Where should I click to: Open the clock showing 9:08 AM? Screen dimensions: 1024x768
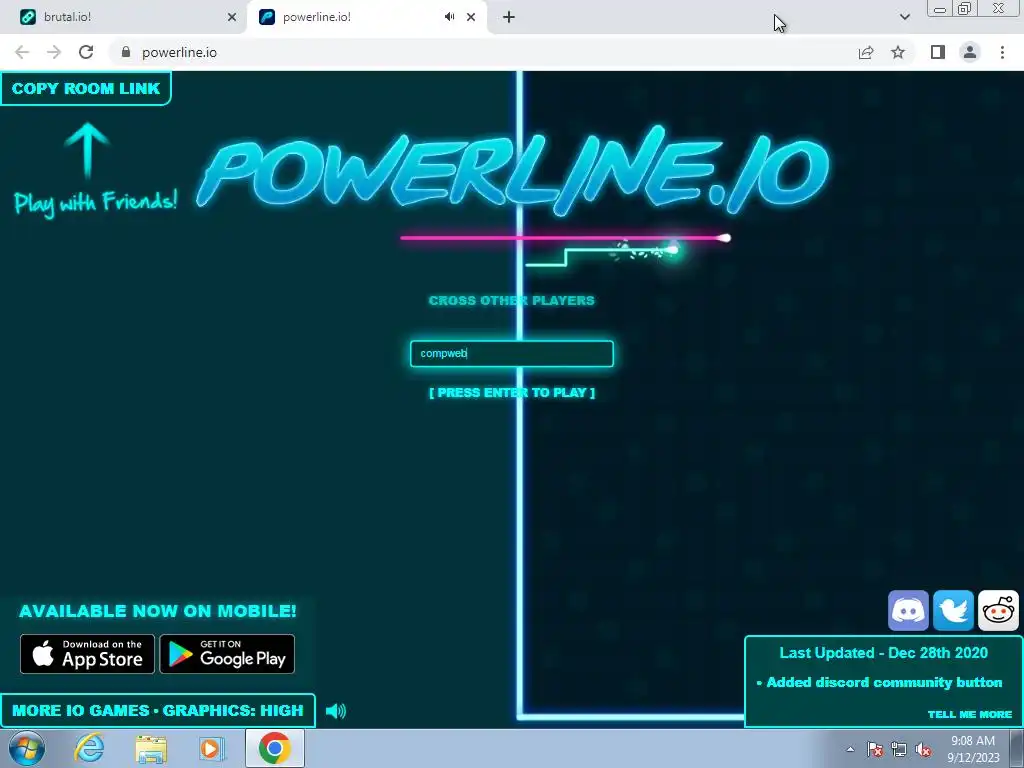(x=973, y=749)
